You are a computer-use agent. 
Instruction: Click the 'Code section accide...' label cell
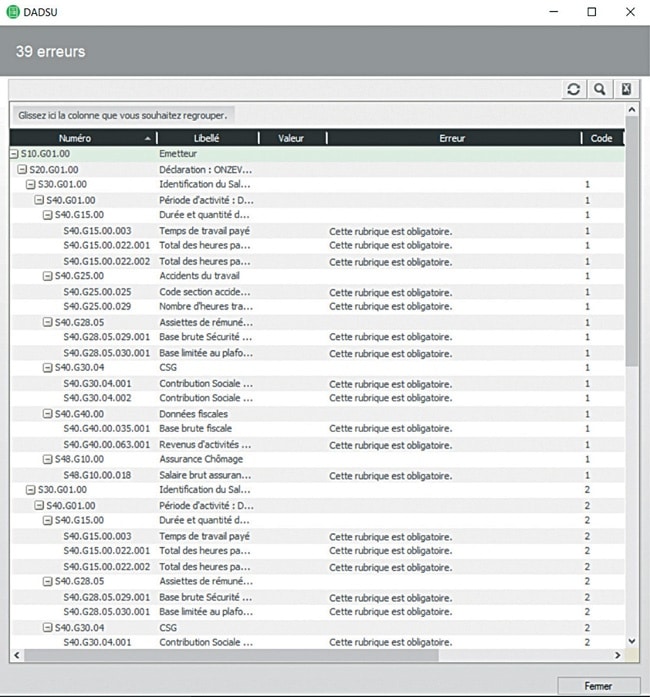click(x=205, y=292)
